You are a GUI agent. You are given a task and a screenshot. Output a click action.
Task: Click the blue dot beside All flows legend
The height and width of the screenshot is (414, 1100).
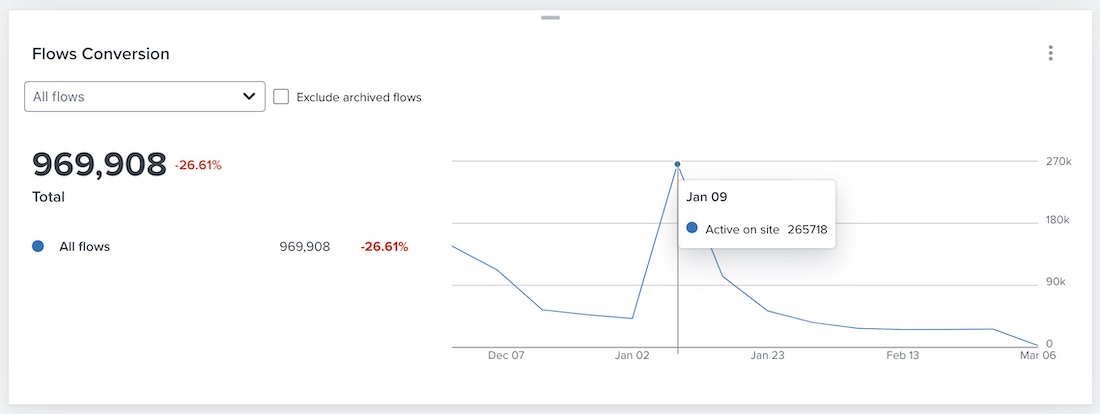(38, 246)
